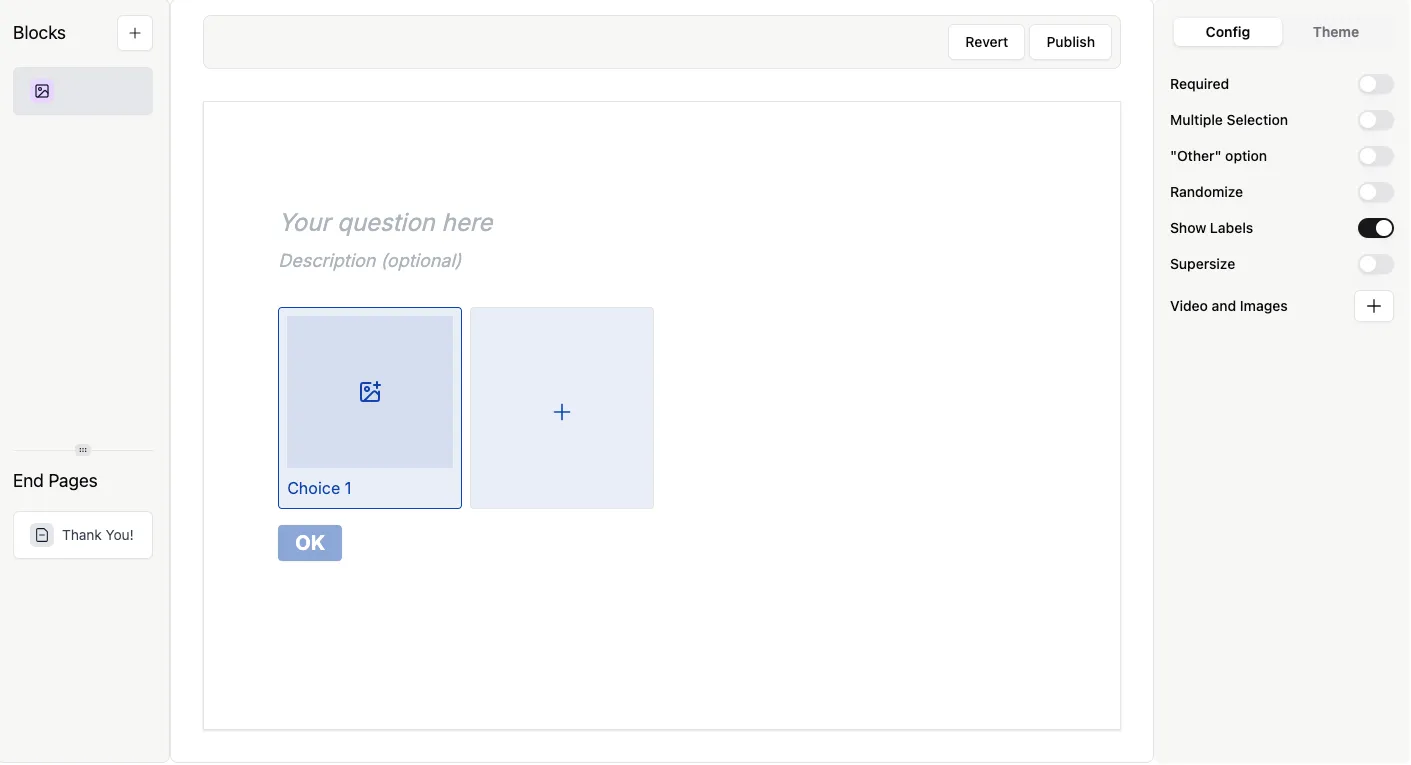The height and width of the screenshot is (765, 1411).
Task: Click the plus button for Video and Images
Action: 1373,306
